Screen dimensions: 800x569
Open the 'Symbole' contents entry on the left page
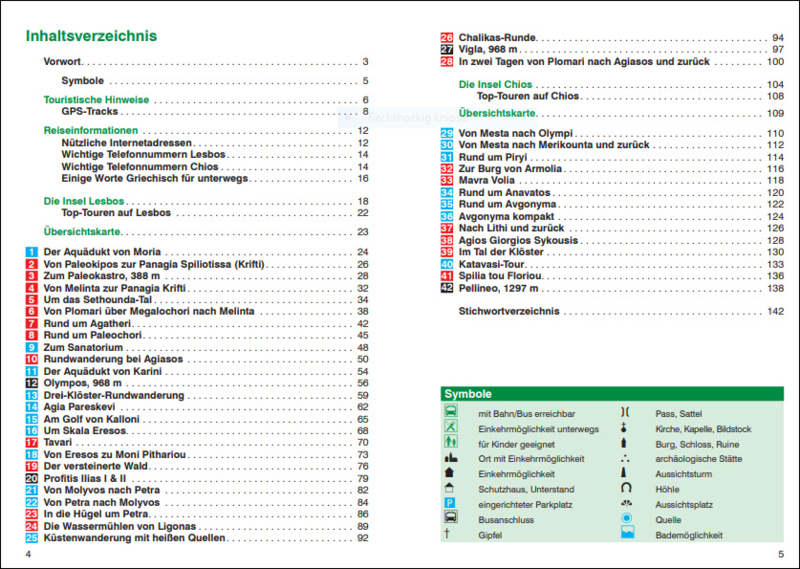coord(215,81)
